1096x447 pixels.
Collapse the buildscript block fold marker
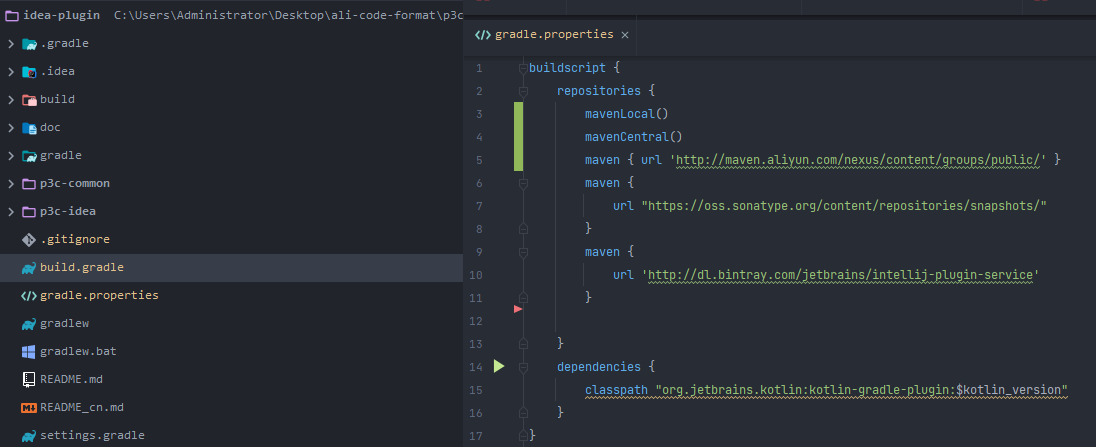(523, 68)
